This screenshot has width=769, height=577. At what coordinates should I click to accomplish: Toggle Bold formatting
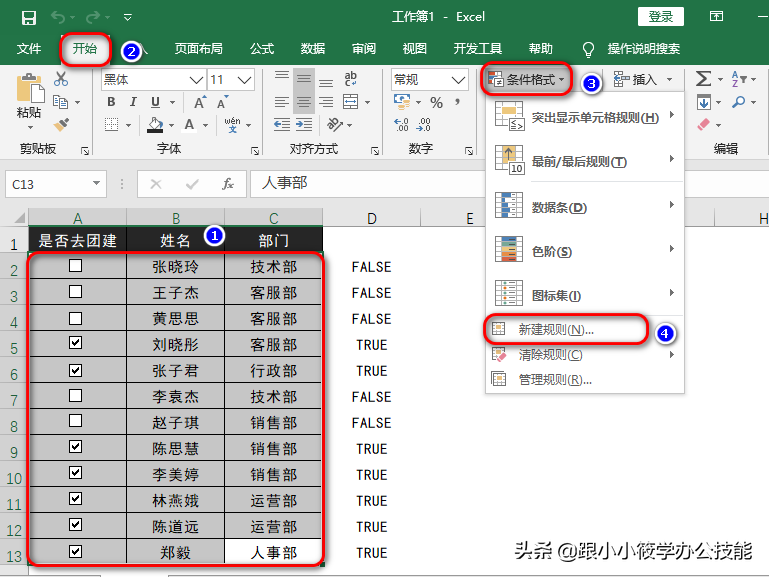[x=111, y=102]
